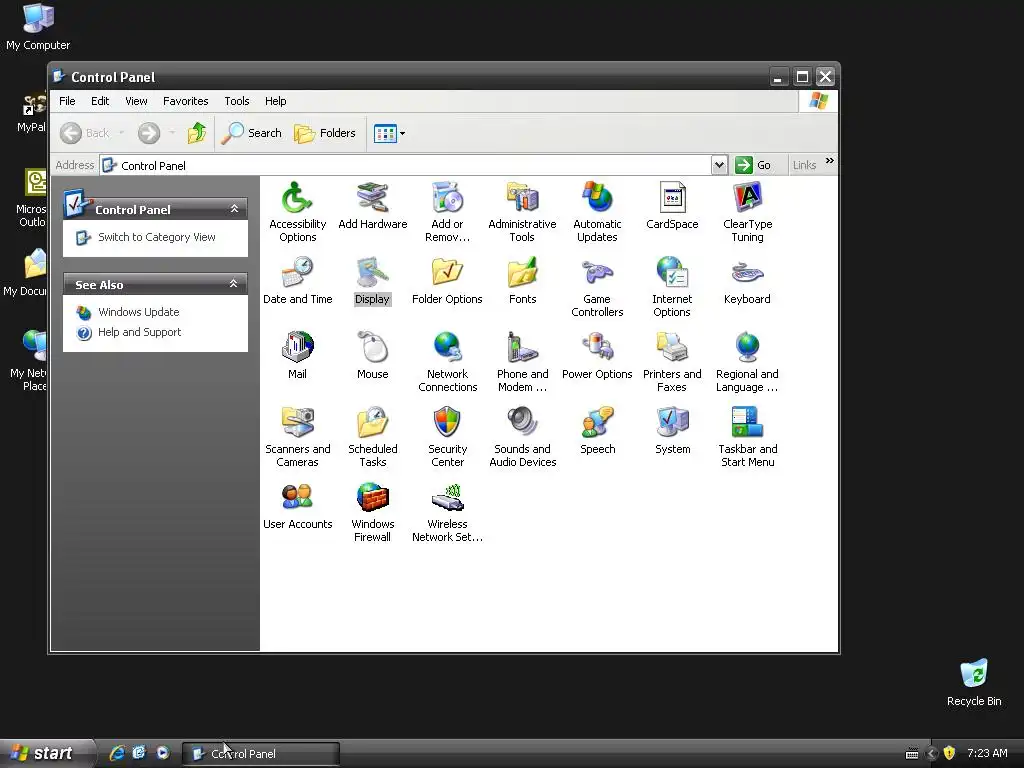Open the View menu
This screenshot has height=768, width=1024.
tap(136, 101)
